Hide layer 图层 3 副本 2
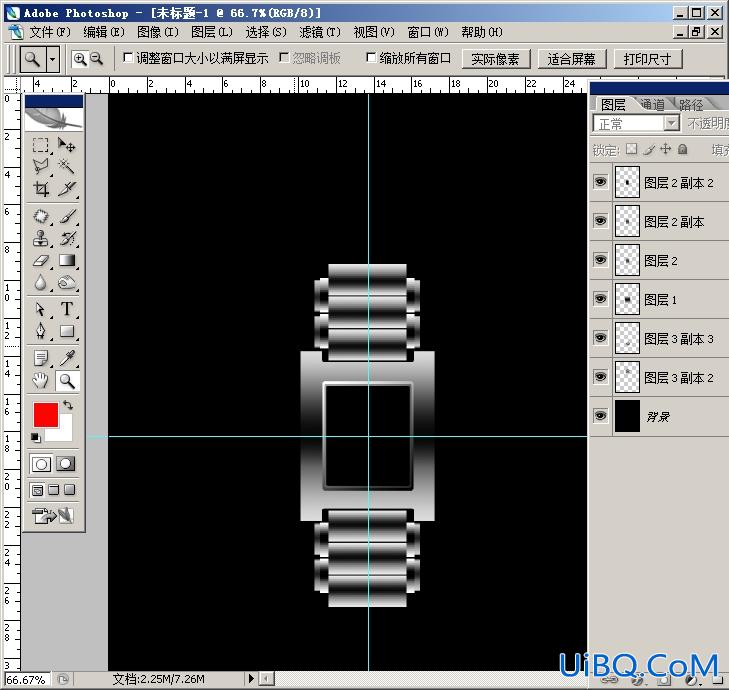Viewport: 729px width, 690px height. click(601, 376)
